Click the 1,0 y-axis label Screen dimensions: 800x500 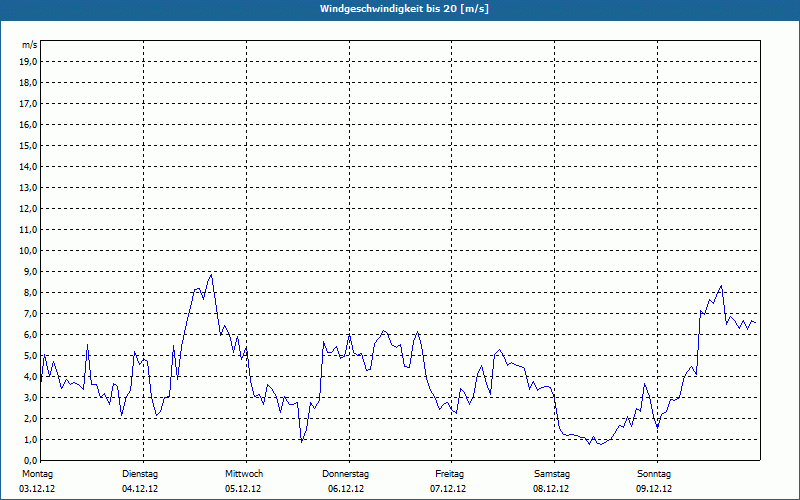pos(30,439)
